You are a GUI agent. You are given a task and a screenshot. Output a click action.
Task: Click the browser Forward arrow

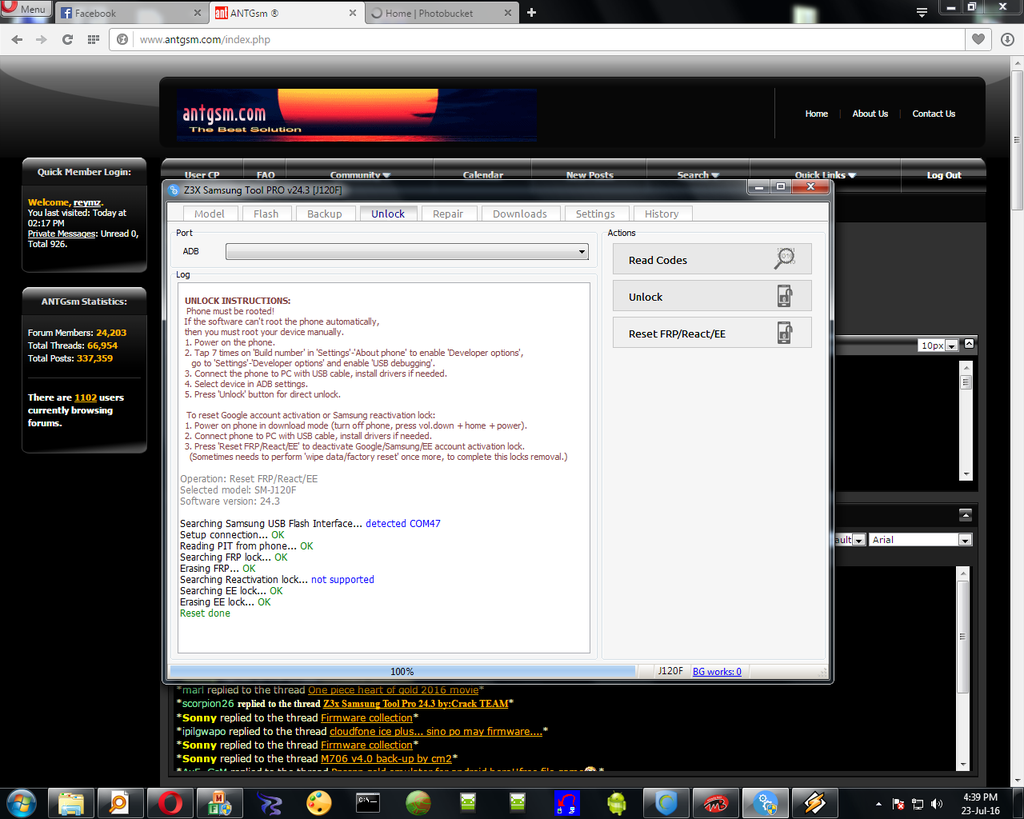point(41,40)
